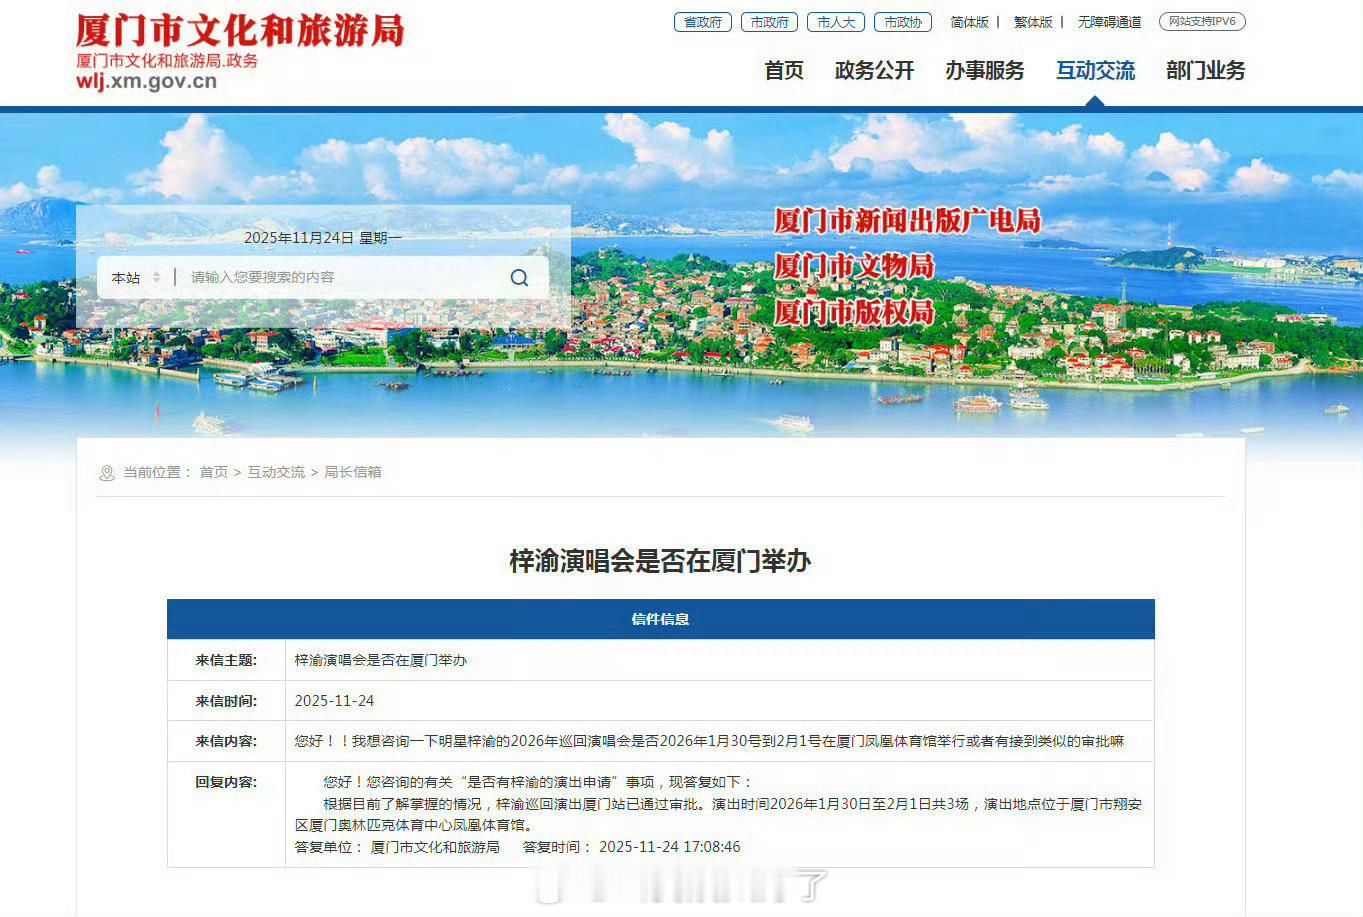
Task: Click the location pin icon beside 当前位置
Action: tap(107, 472)
